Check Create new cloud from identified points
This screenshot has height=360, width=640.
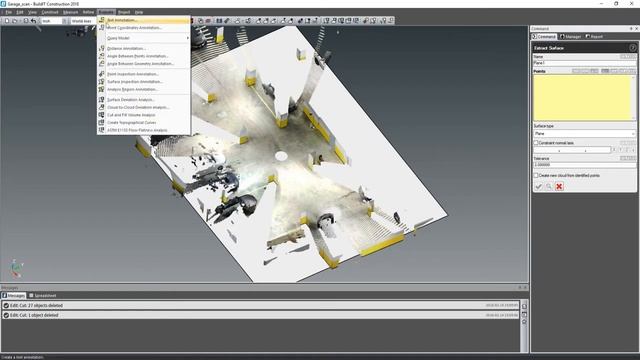point(536,176)
